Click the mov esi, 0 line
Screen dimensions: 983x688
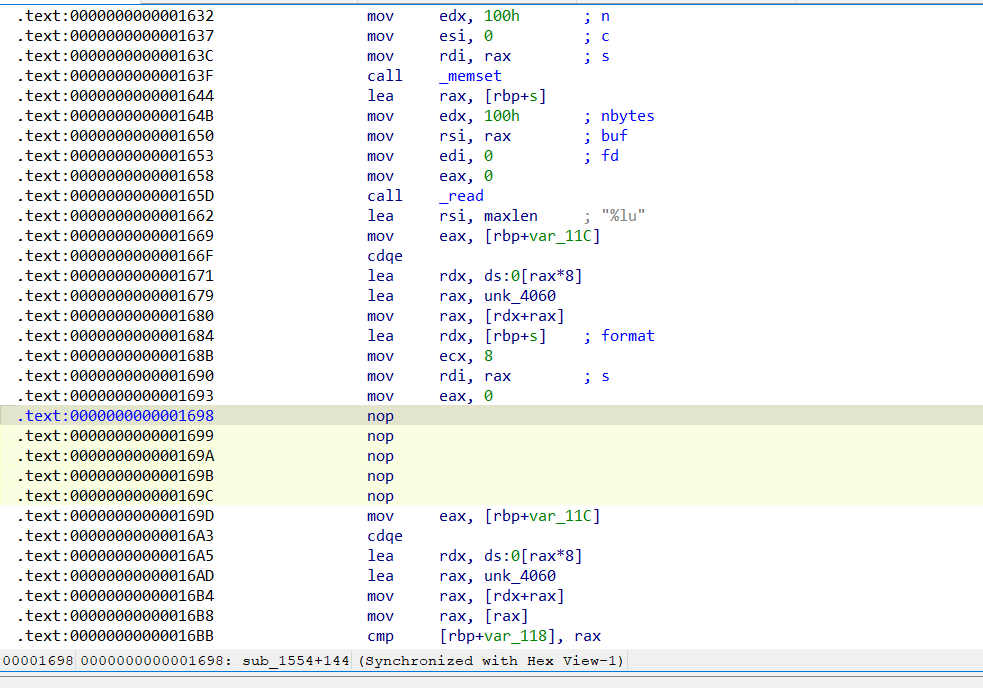point(430,36)
